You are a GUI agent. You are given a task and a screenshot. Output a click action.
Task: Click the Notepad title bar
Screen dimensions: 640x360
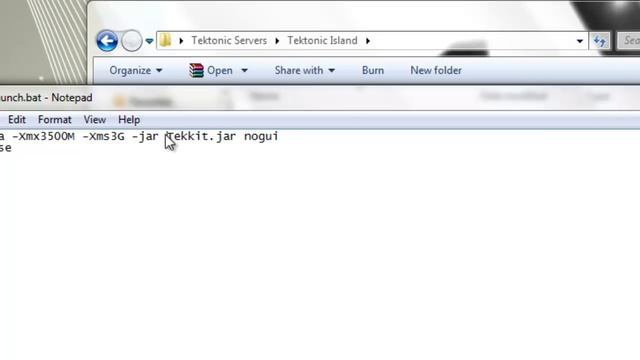(x=320, y=98)
